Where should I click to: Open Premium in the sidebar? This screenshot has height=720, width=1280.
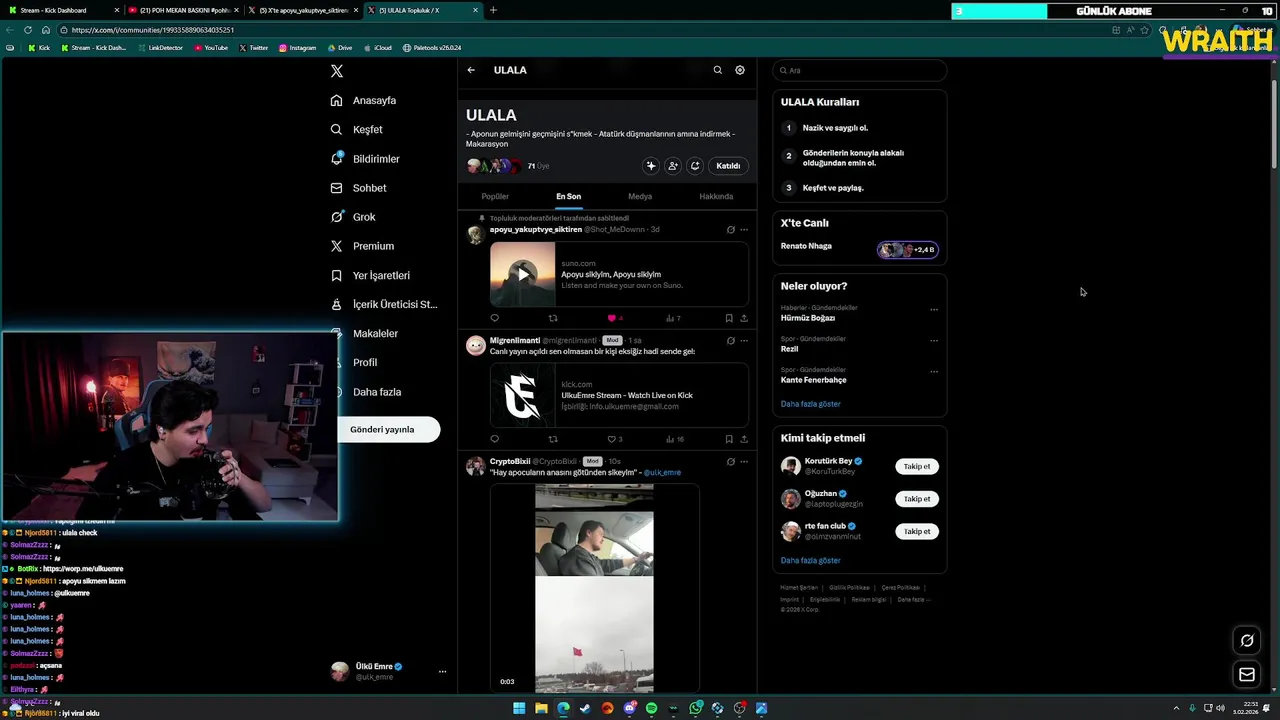pos(362,246)
